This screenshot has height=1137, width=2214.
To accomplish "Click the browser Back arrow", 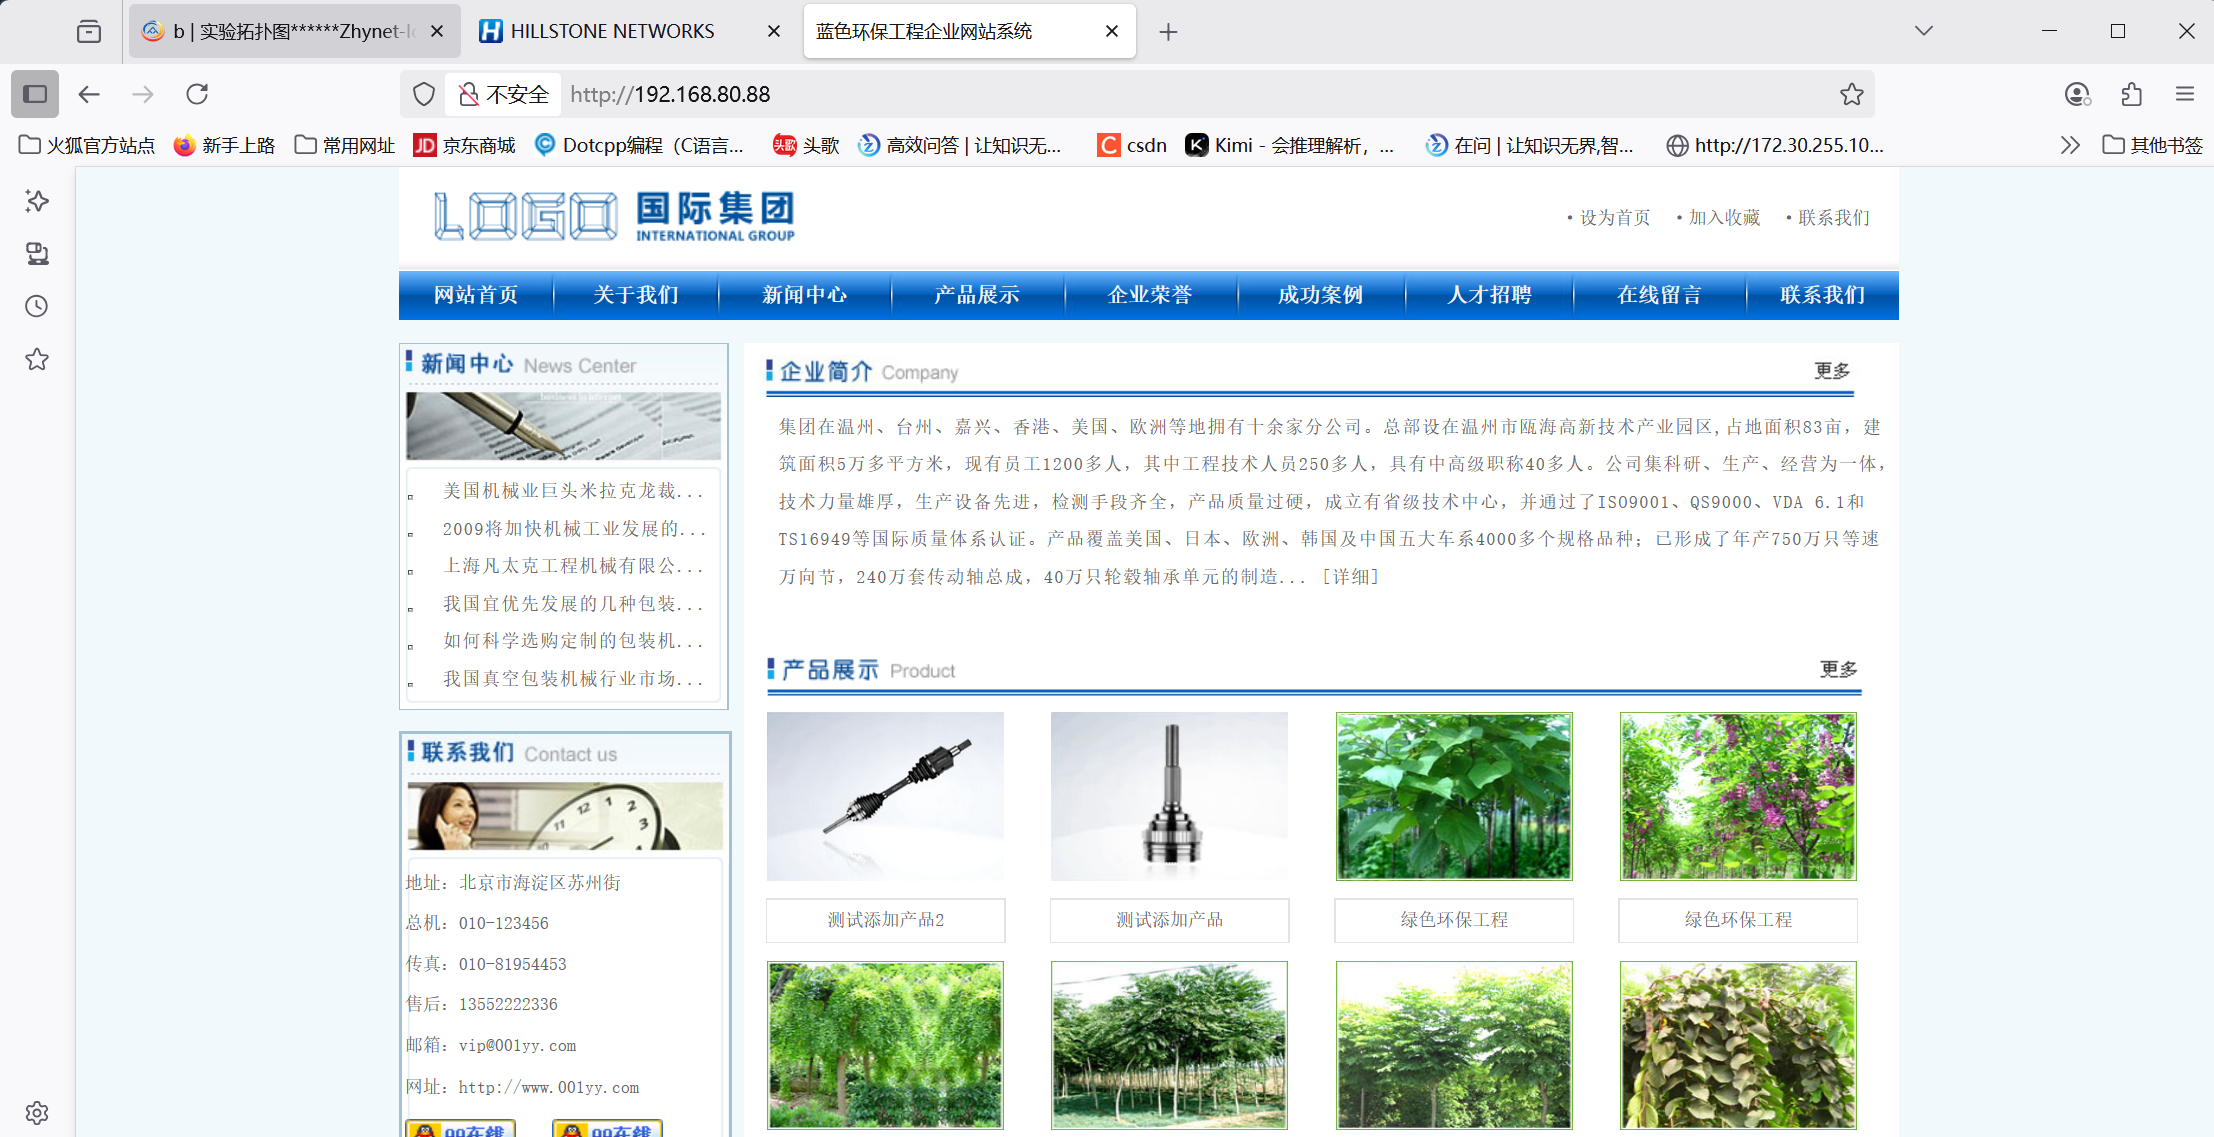I will (x=89, y=94).
